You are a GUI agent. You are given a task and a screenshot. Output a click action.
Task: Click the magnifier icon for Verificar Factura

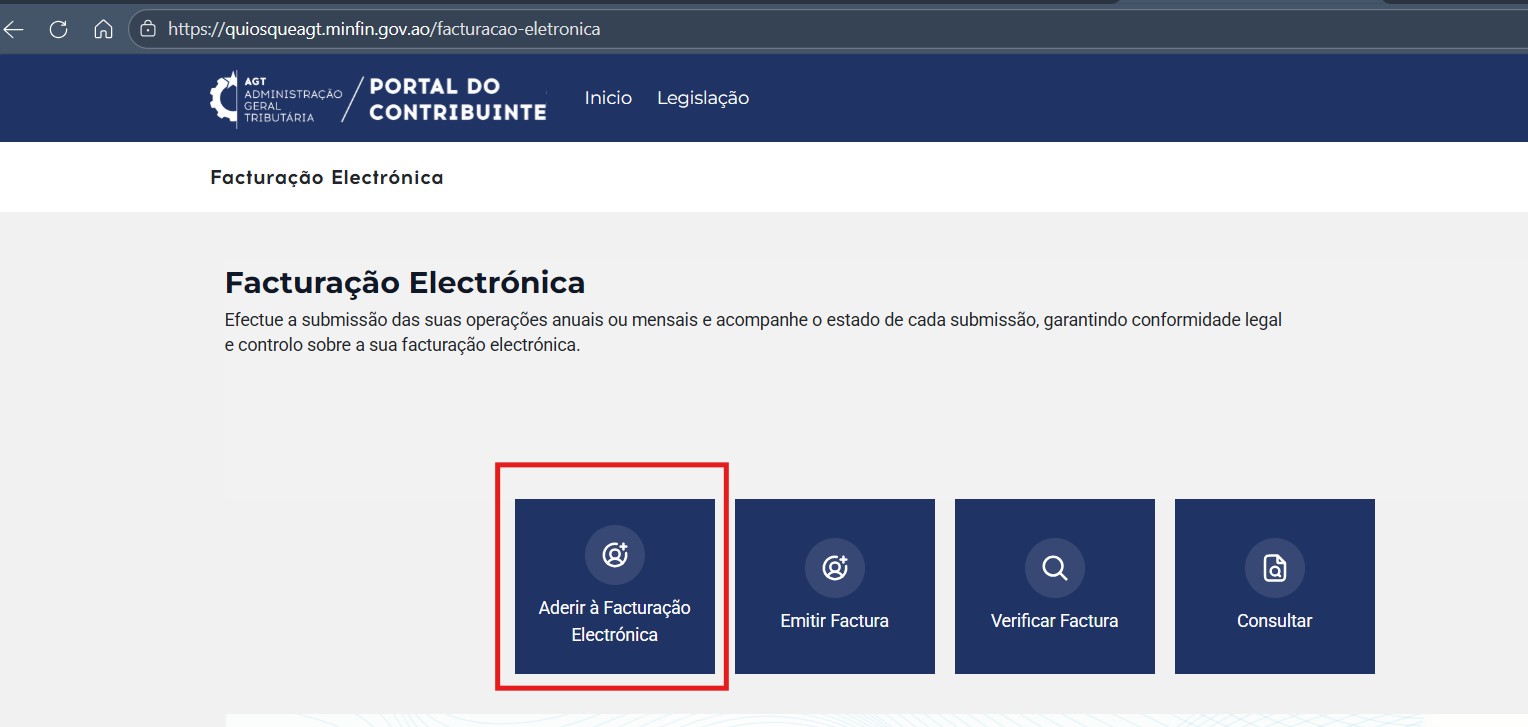tap(1055, 568)
